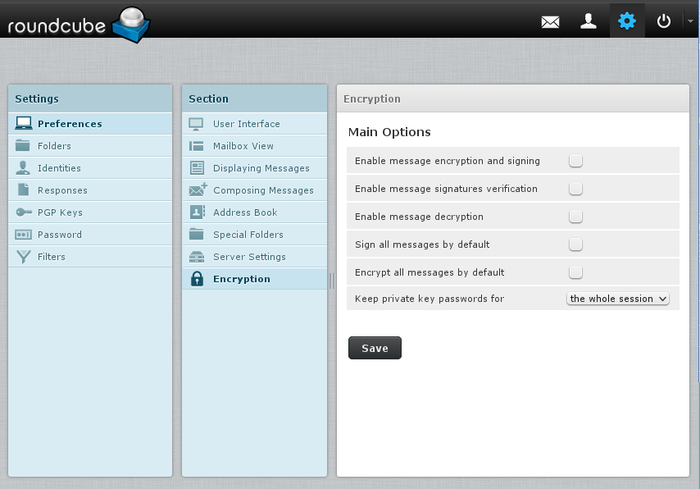The image size is (700, 489).
Task: Open PGP Keys settings
Action: coord(90,213)
